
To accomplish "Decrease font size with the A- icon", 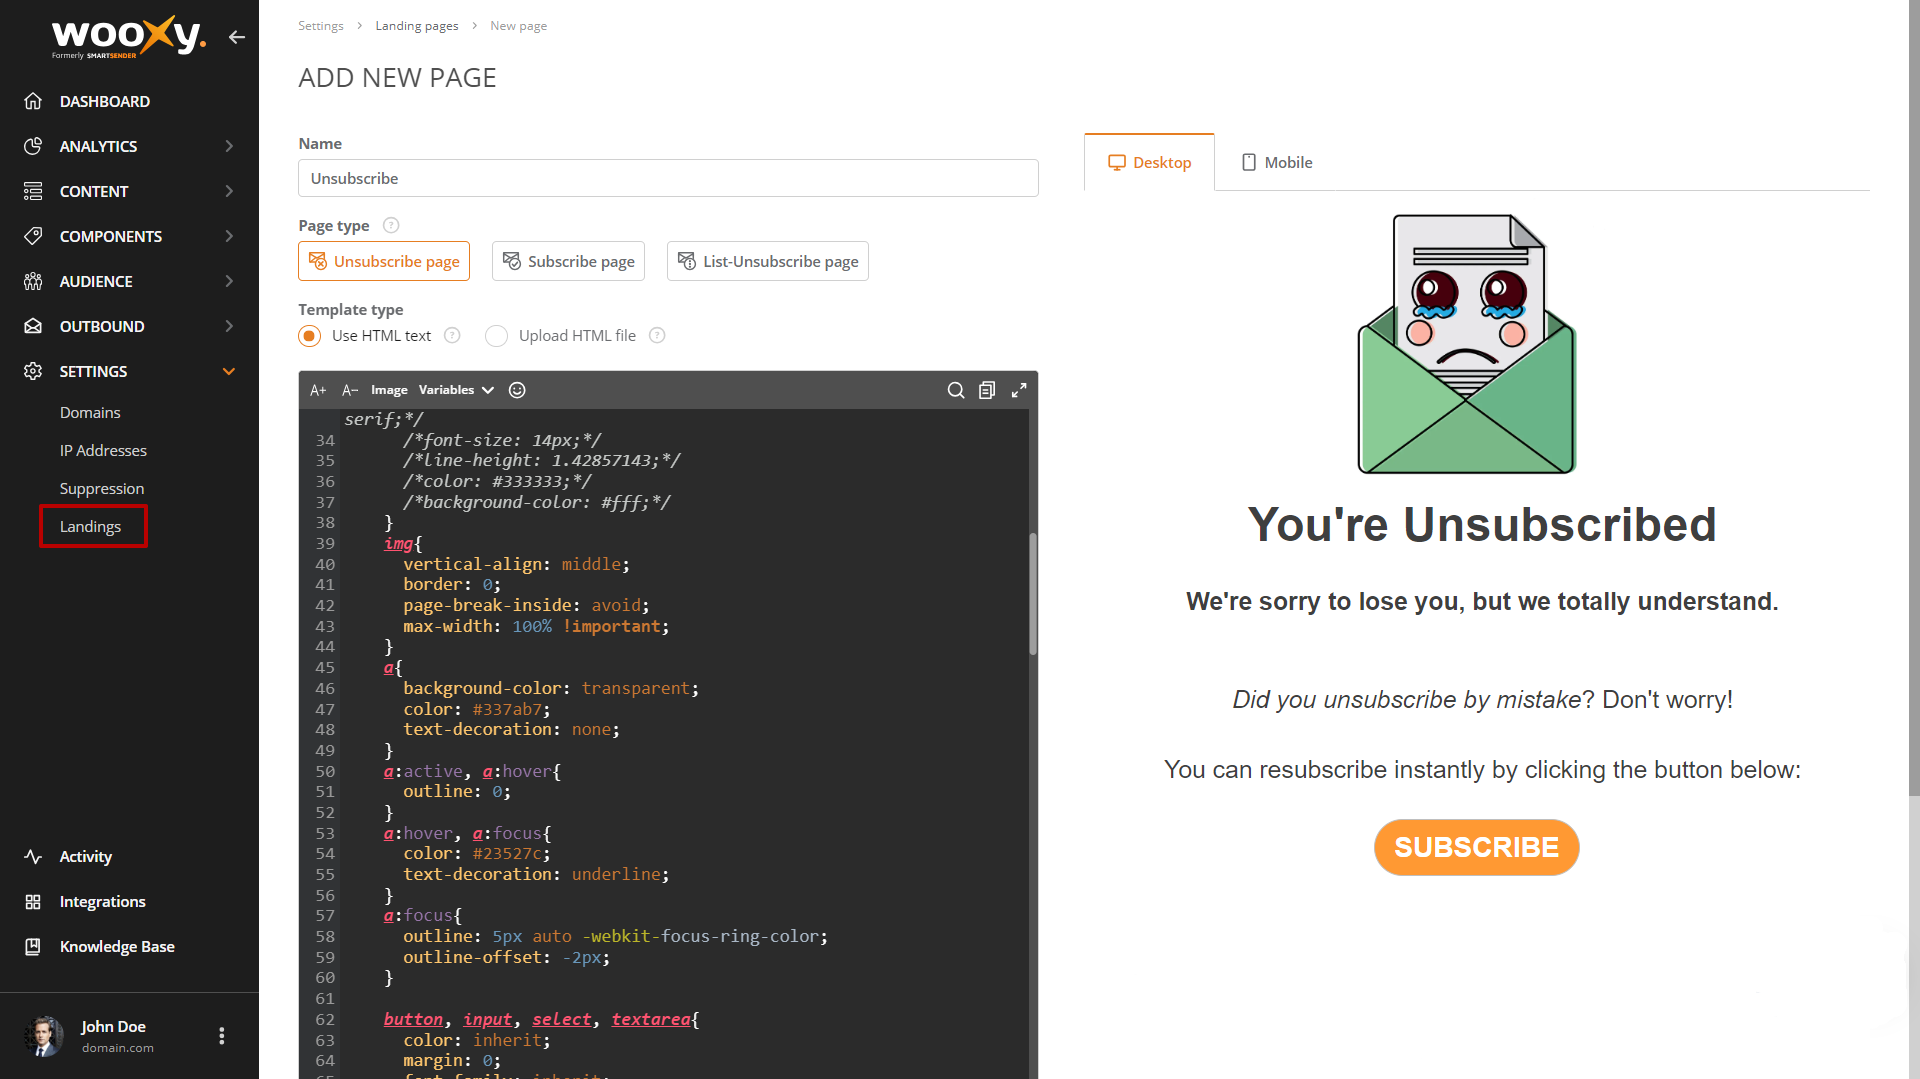I will coord(349,390).
